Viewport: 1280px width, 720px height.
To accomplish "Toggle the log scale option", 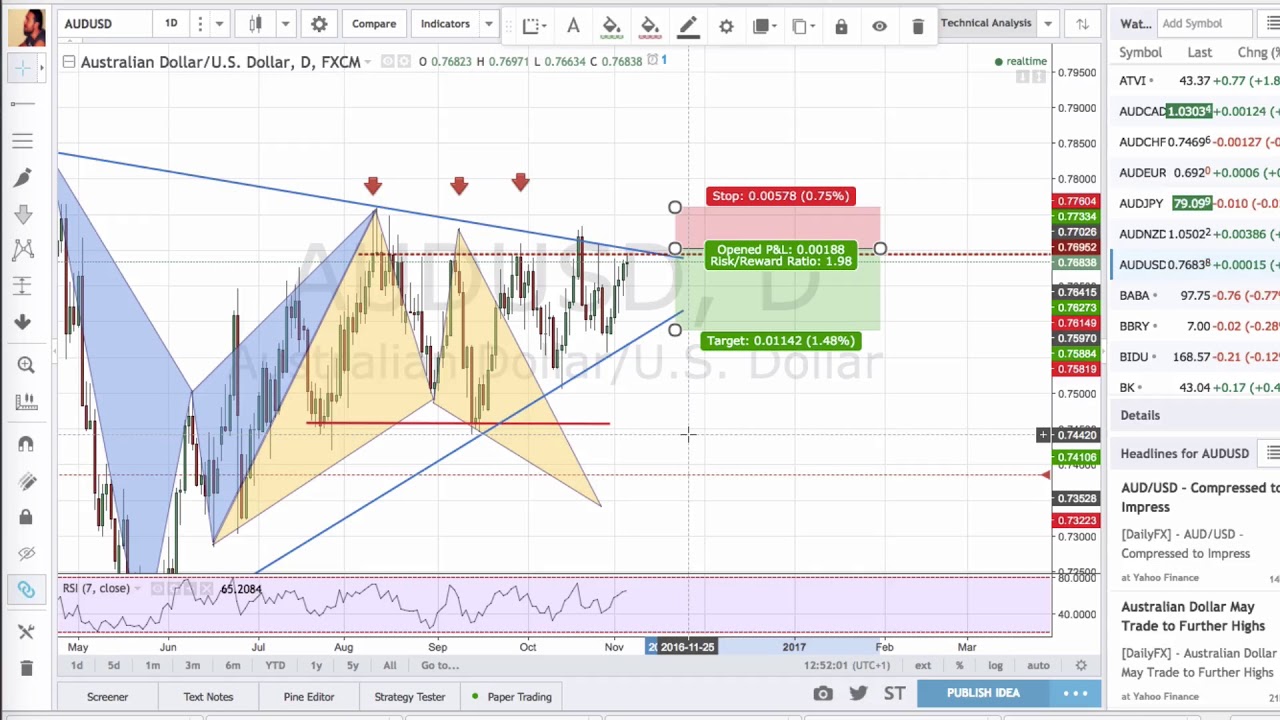I will pyautogui.click(x=995, y=666).
